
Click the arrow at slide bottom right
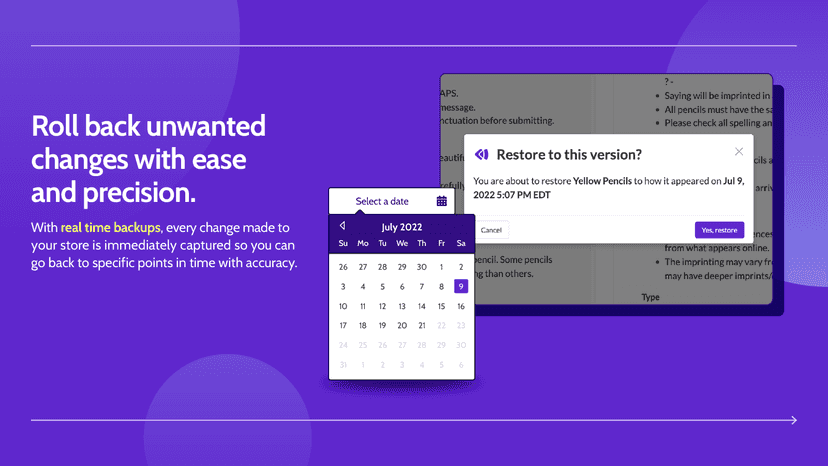[794, 420]
